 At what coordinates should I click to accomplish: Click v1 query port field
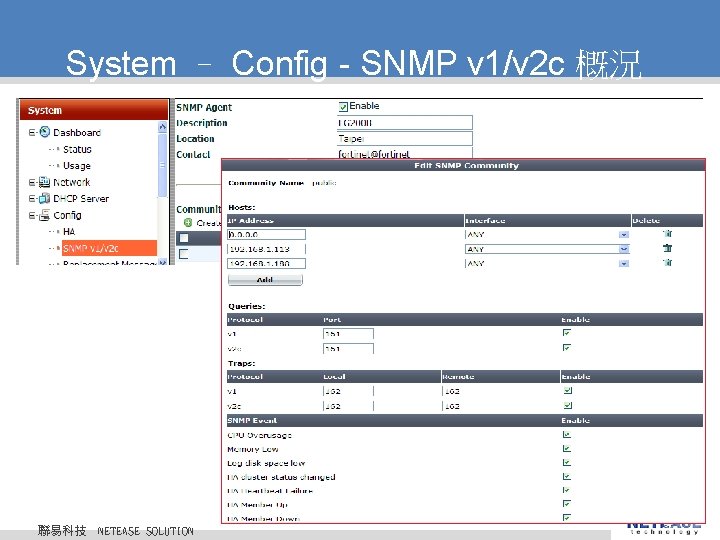pyautogui.click(x=348, y=333)
